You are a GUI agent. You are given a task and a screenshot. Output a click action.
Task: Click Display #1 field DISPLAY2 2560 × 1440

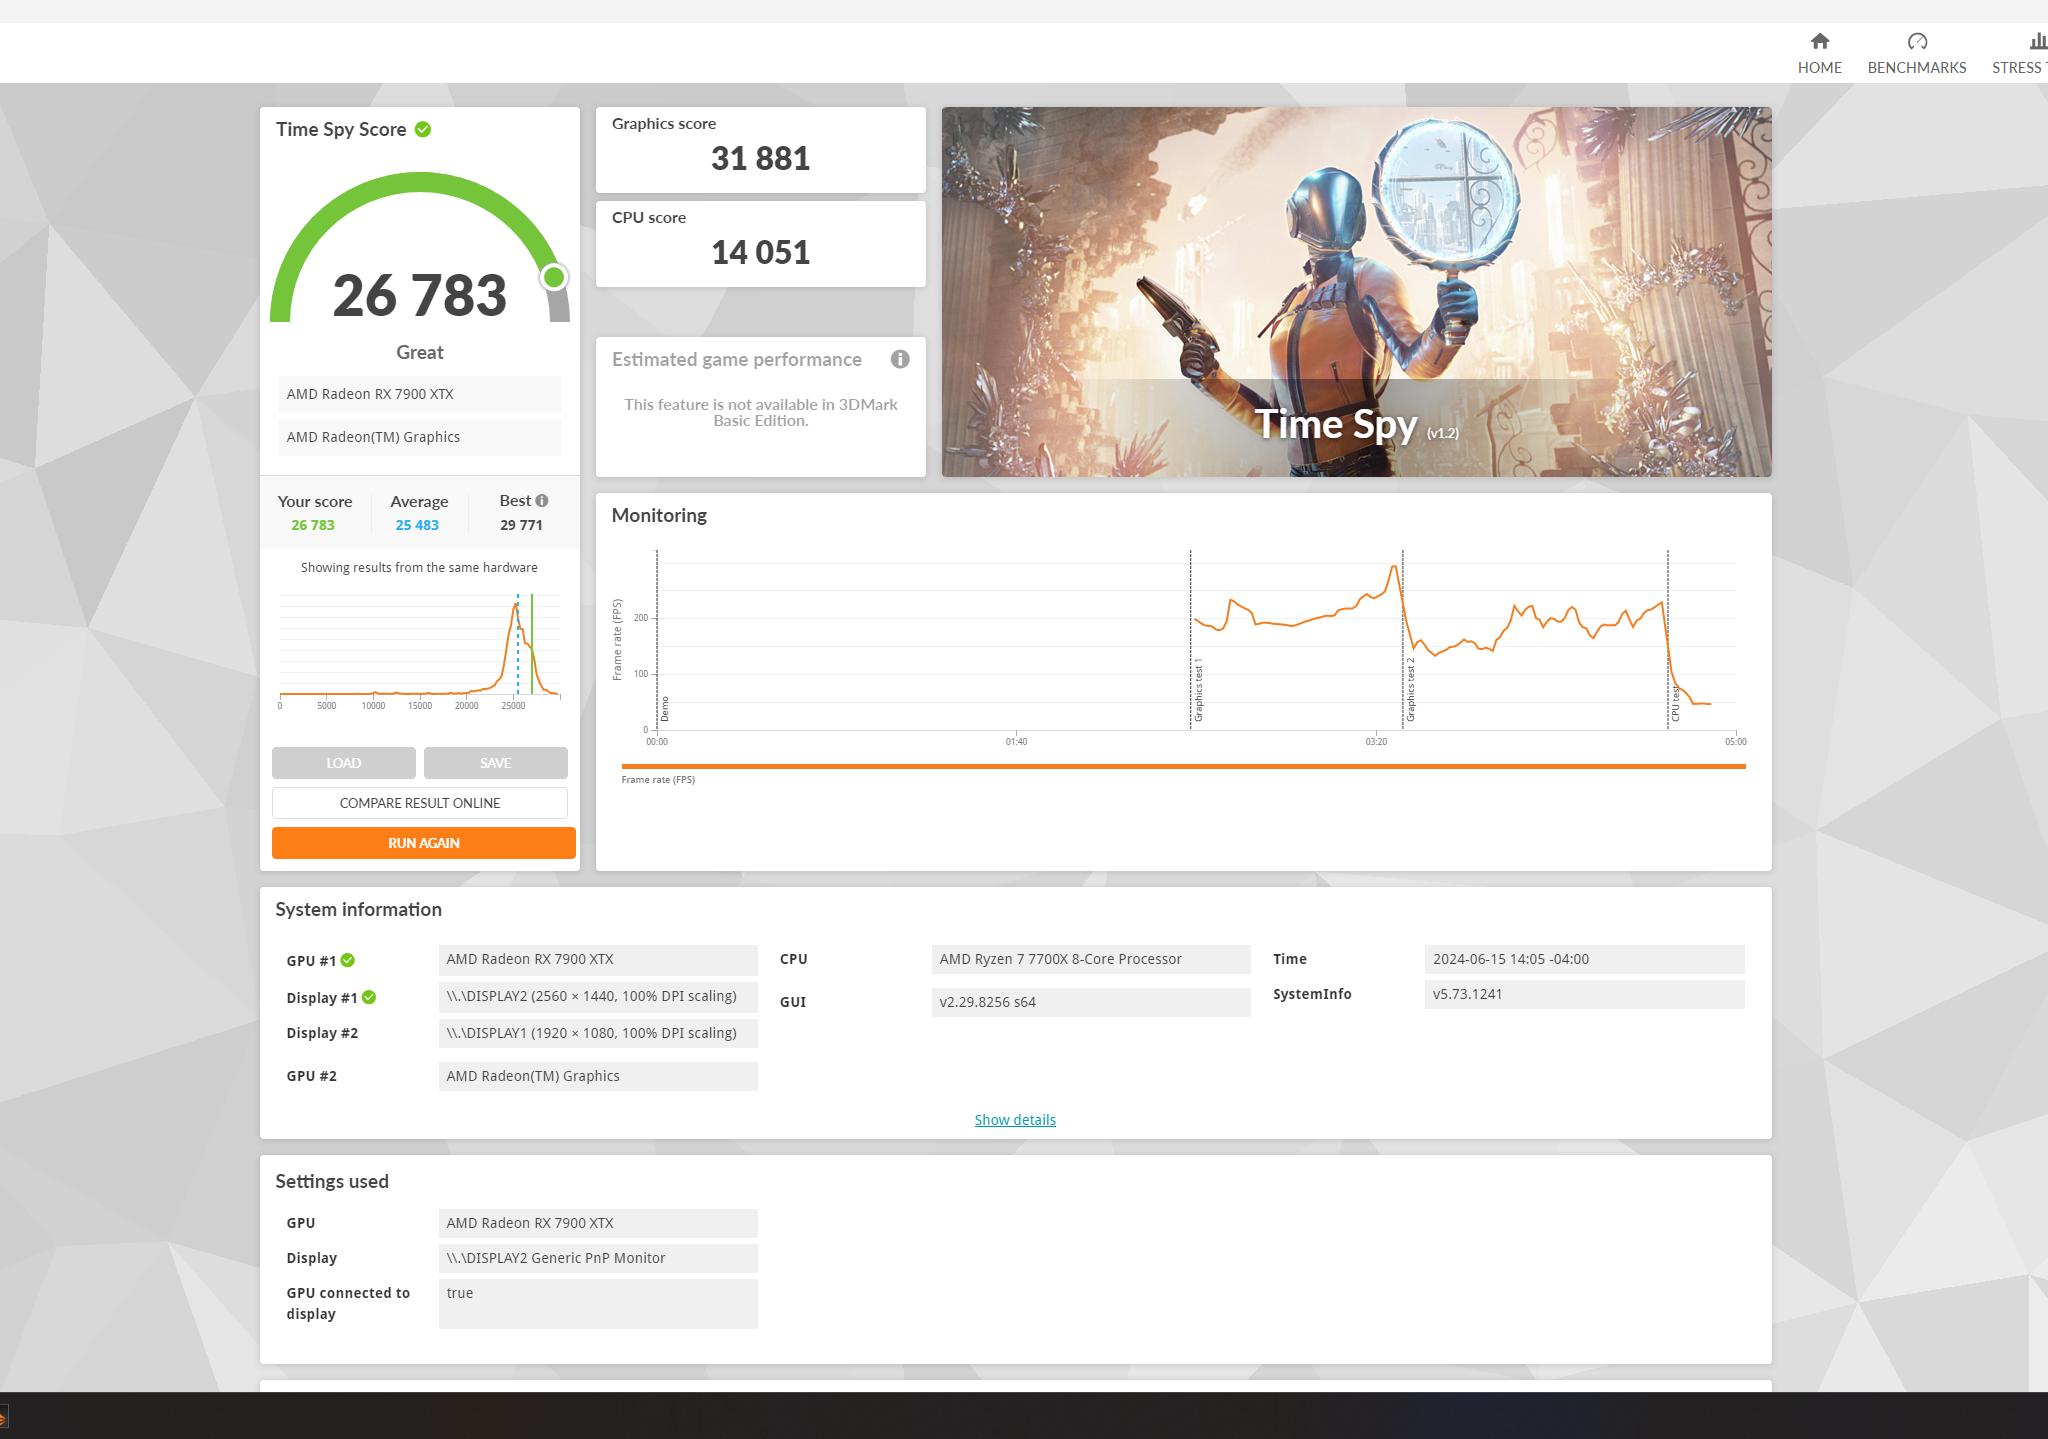click(x=598, y=997)
